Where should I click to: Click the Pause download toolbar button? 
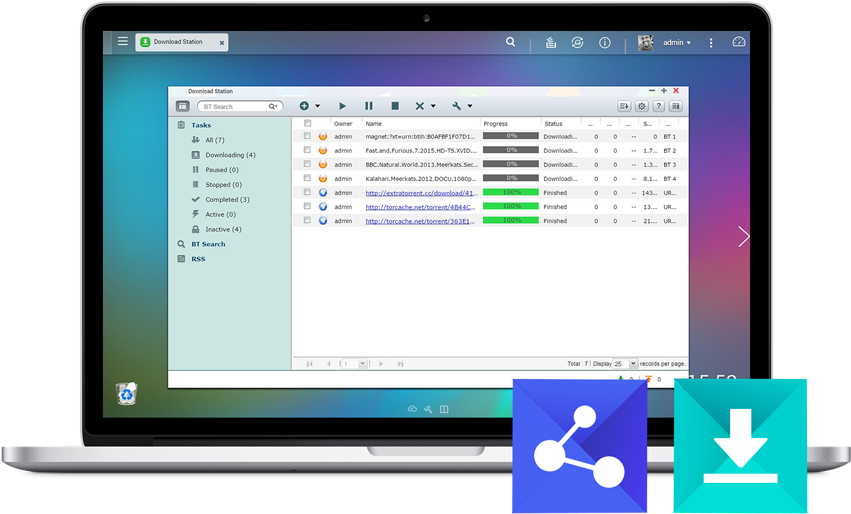368,106
